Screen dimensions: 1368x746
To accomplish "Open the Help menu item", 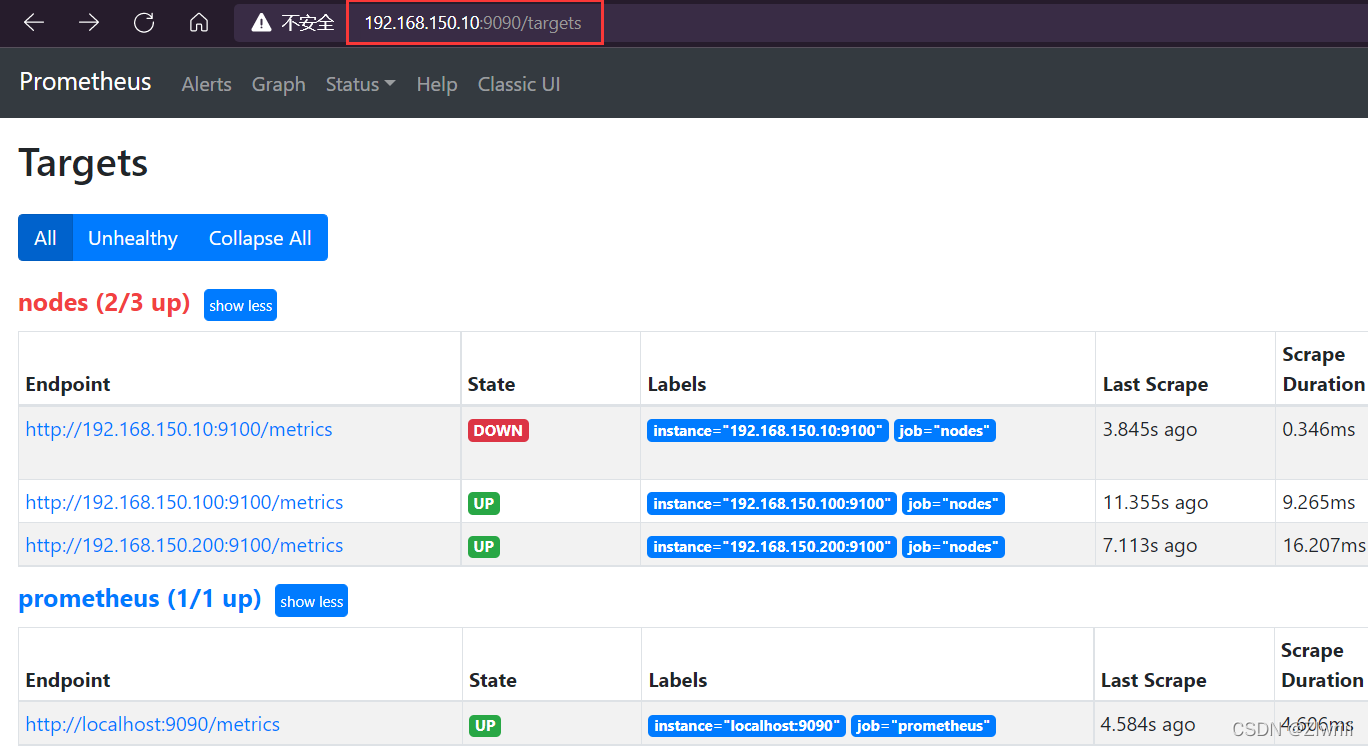I will (437, 84).
